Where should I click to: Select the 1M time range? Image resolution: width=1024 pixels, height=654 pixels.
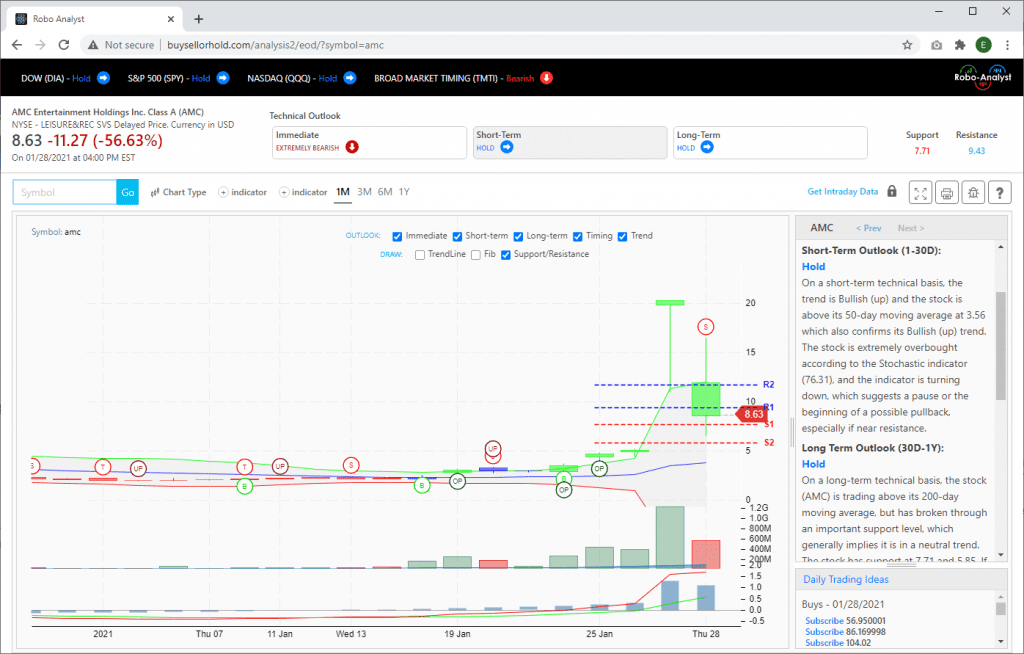tap(343, 192)
